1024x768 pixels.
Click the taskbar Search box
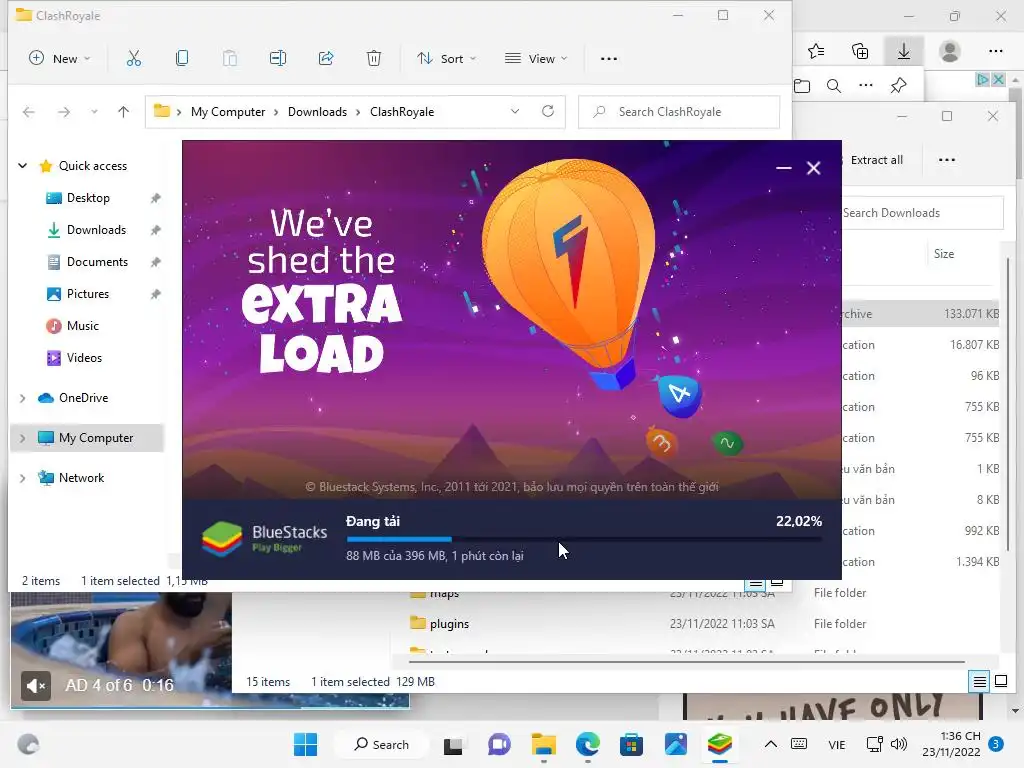pos(381,744)
